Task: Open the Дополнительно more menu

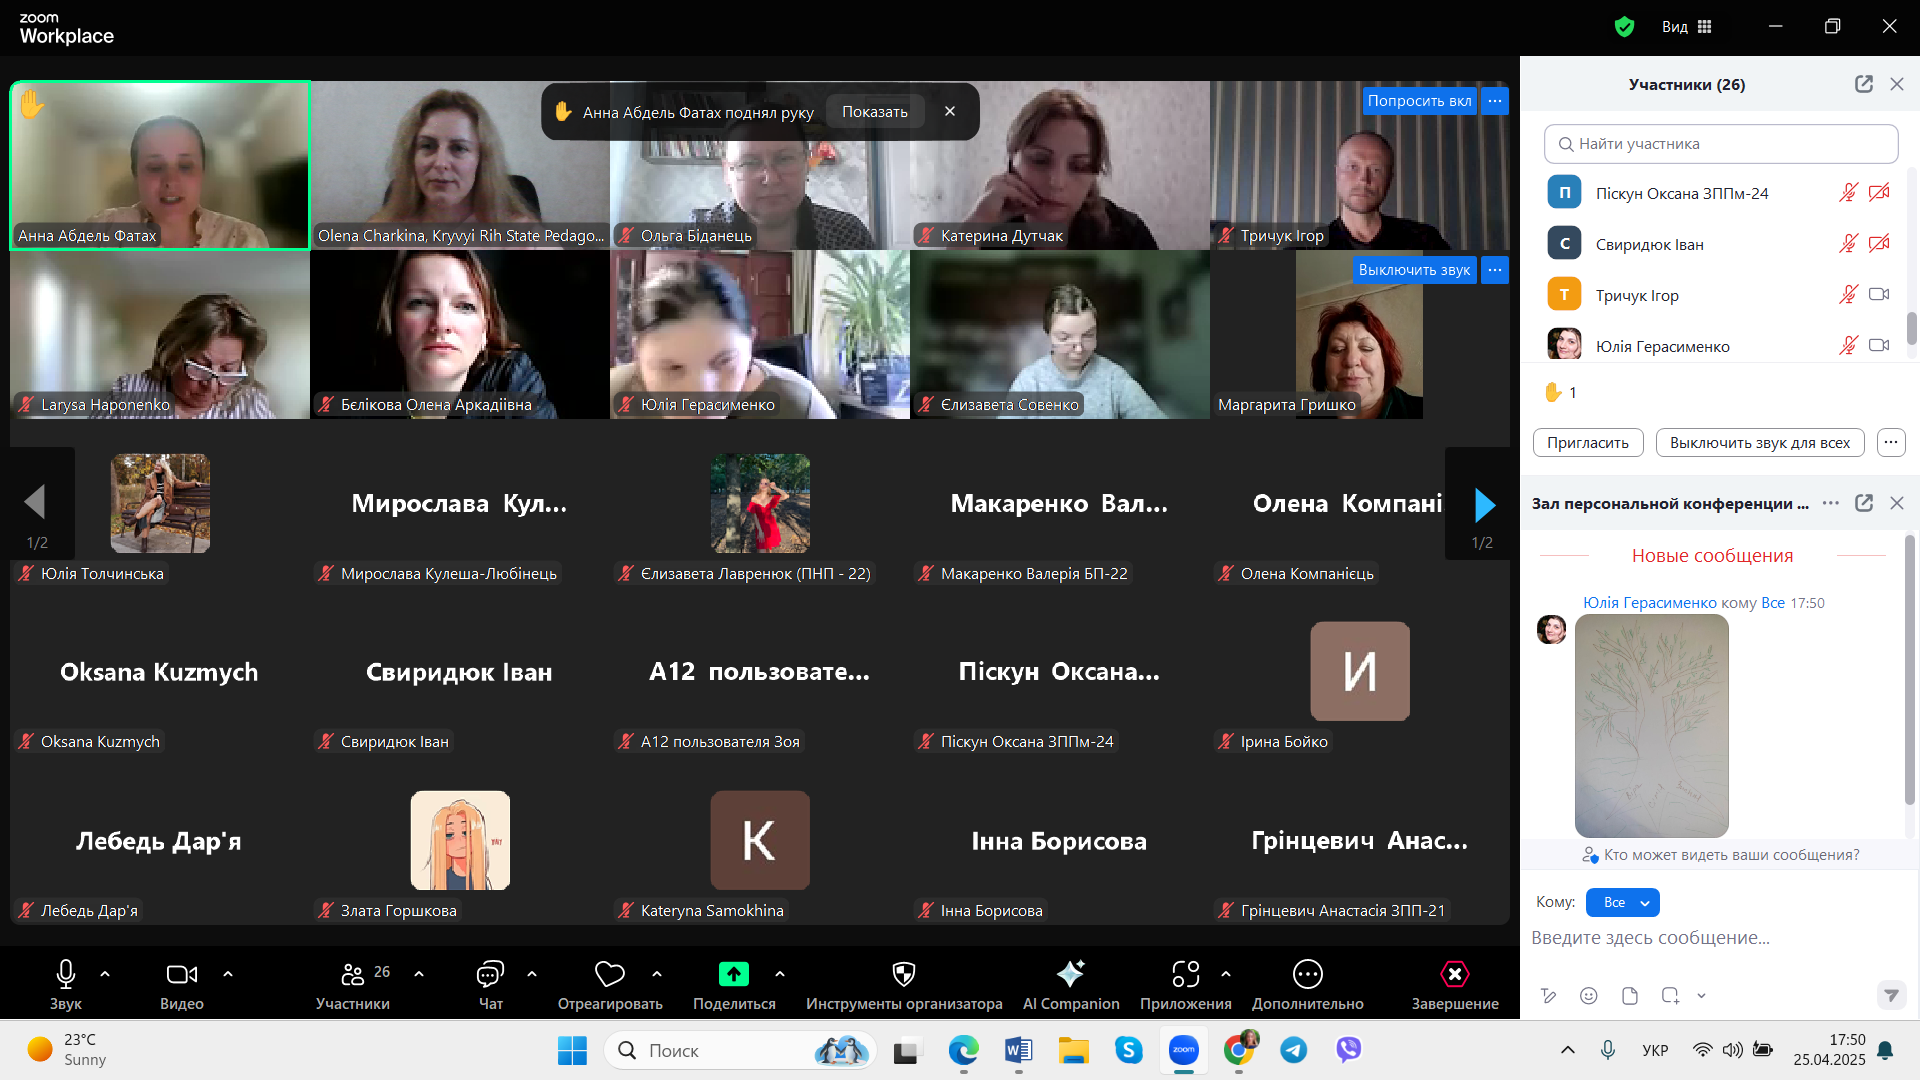Action: (x=1307, y=974)
